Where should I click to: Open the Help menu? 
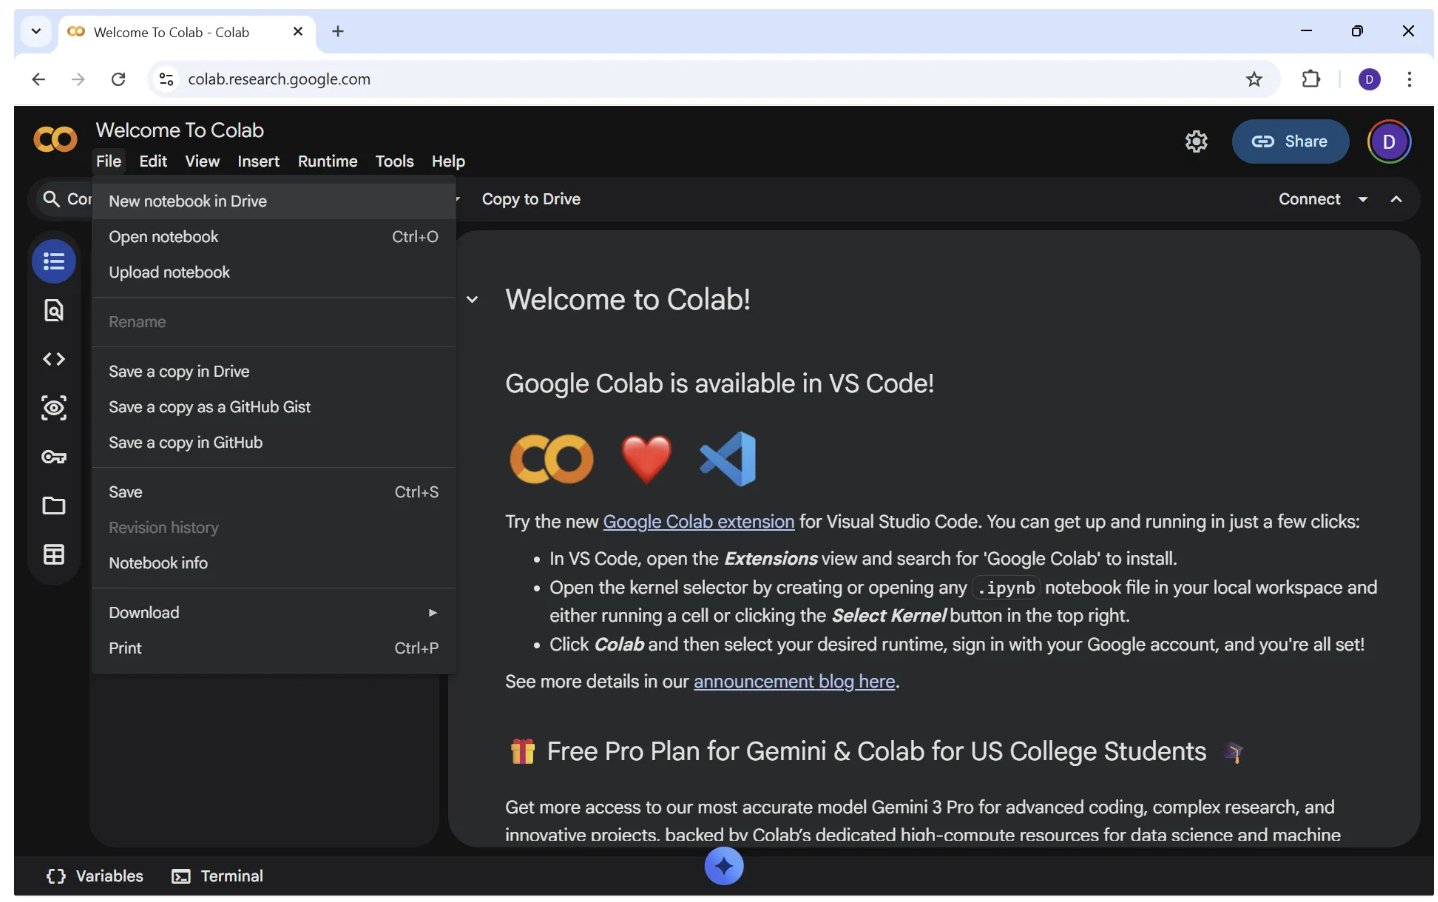(448, 161)
